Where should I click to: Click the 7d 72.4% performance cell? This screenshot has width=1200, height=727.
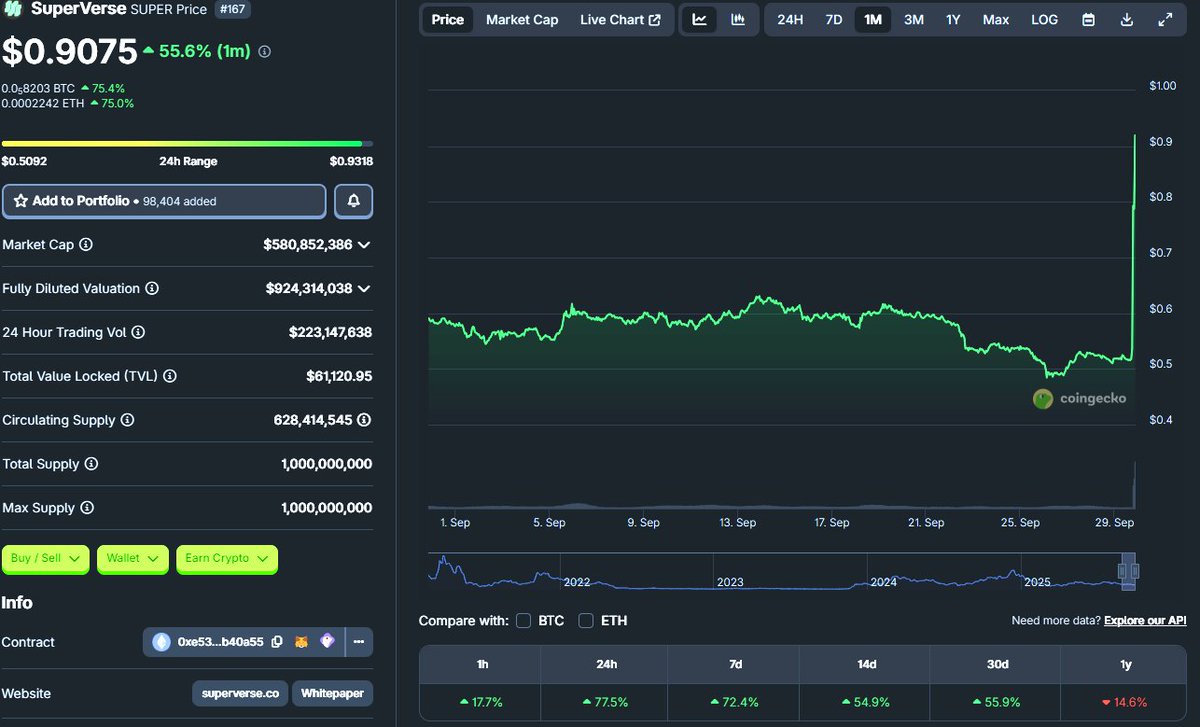(735, 702)
